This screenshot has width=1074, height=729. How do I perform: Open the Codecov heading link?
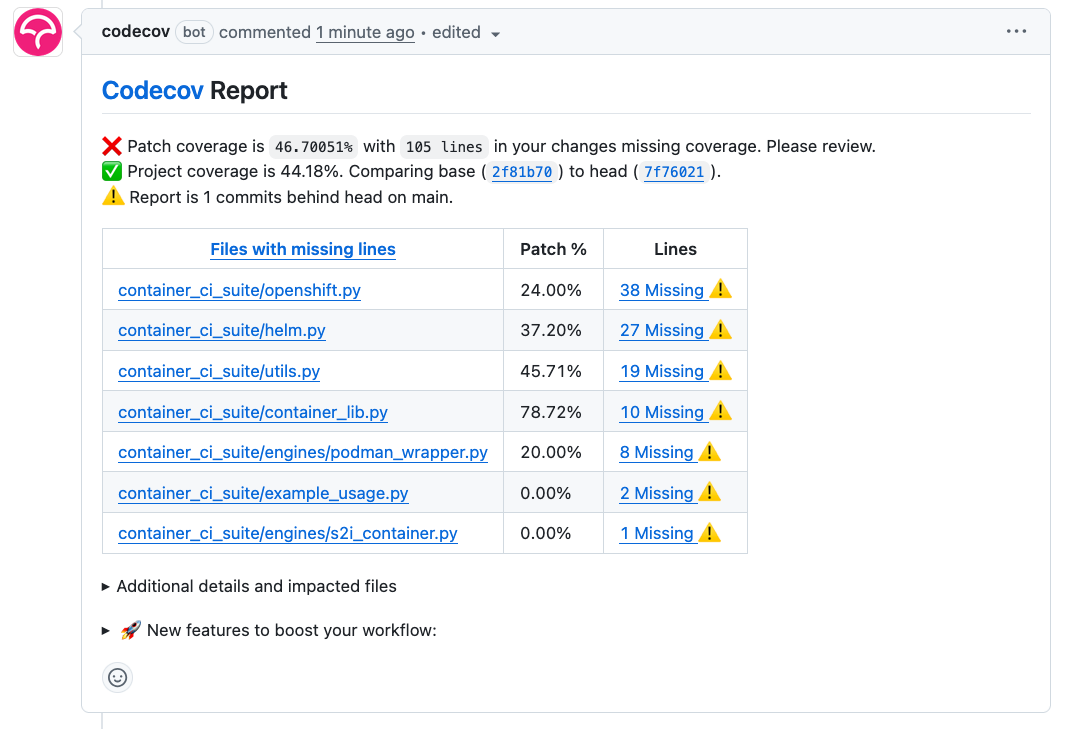153,90
